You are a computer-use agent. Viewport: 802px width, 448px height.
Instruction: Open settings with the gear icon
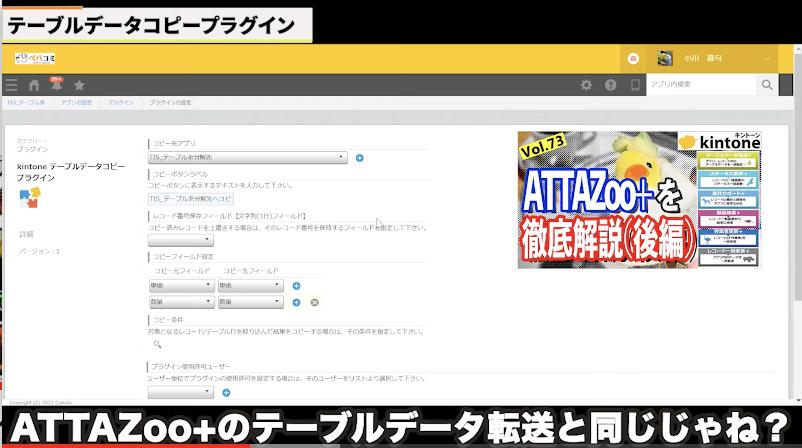pyautogui.click(x=587, y=85)
